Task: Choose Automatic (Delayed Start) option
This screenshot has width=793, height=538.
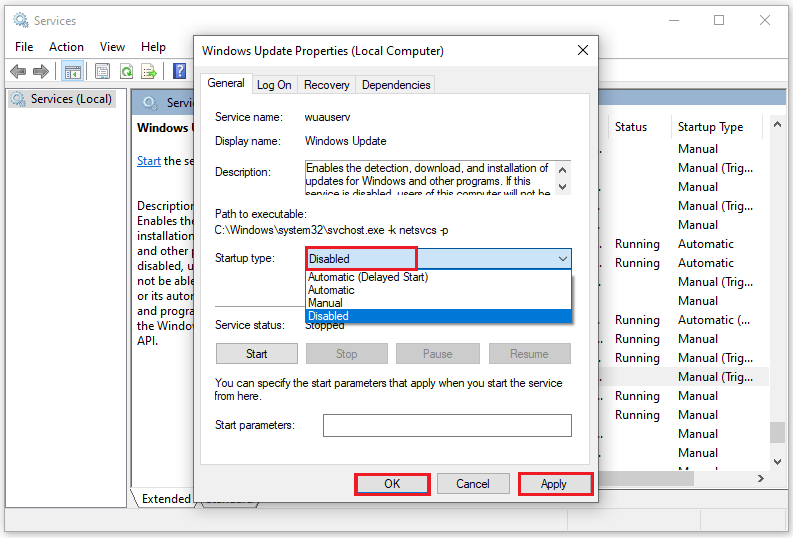Action: point(438,277)
